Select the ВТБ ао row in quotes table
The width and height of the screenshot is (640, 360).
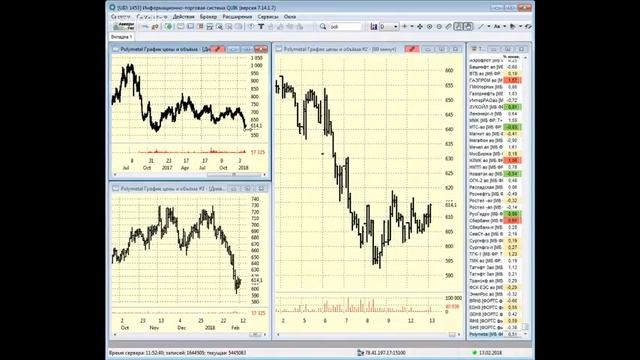pos(495,73)
